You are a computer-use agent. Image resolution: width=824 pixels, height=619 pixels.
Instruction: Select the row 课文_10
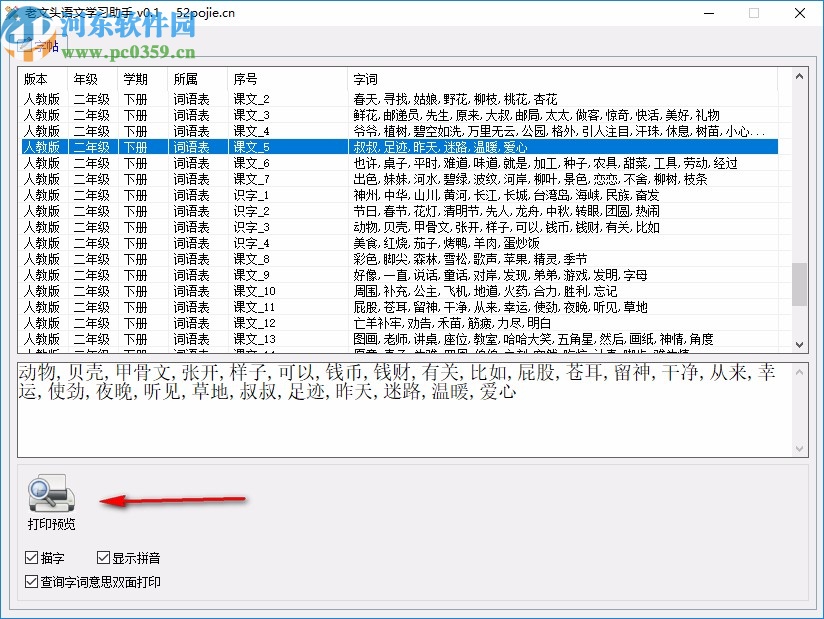pyautogui.click(x=399, y=291)
